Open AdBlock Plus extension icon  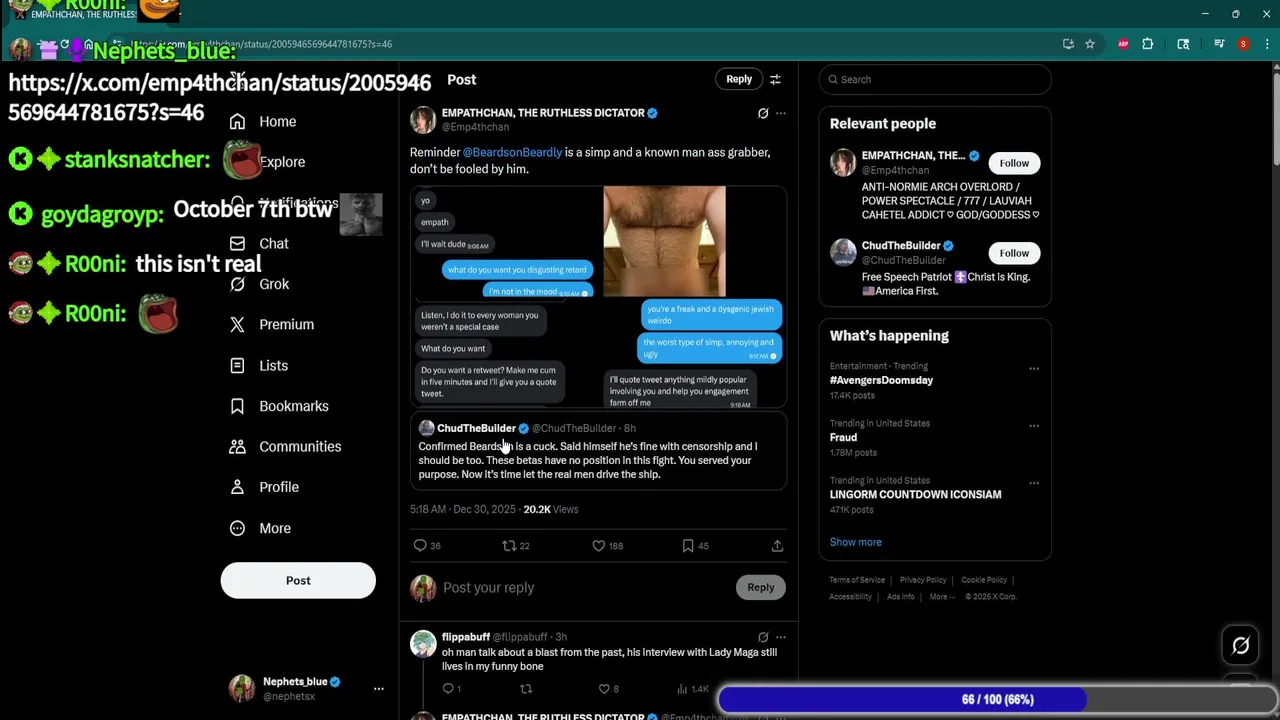1123,44
